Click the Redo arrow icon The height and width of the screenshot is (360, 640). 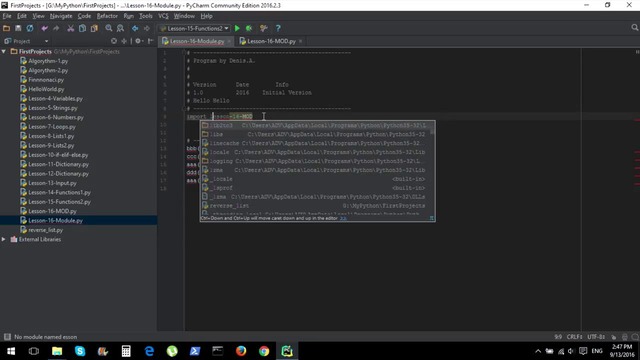tap(56, 29)
